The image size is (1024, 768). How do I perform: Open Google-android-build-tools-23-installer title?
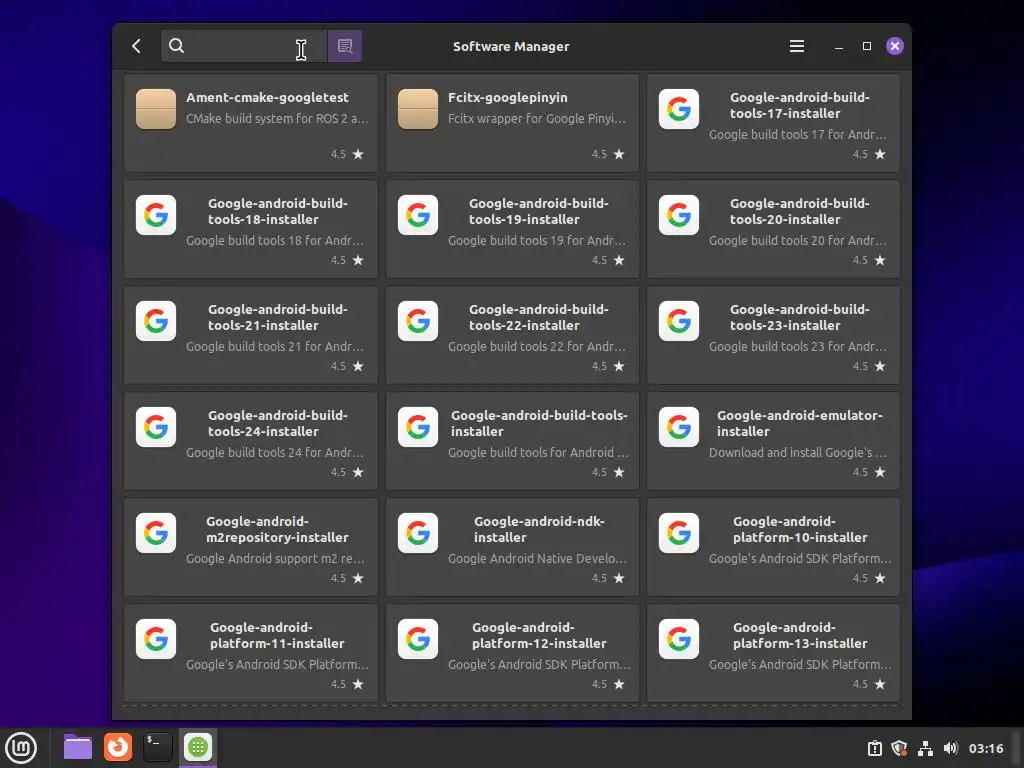(x=799, y=317)
